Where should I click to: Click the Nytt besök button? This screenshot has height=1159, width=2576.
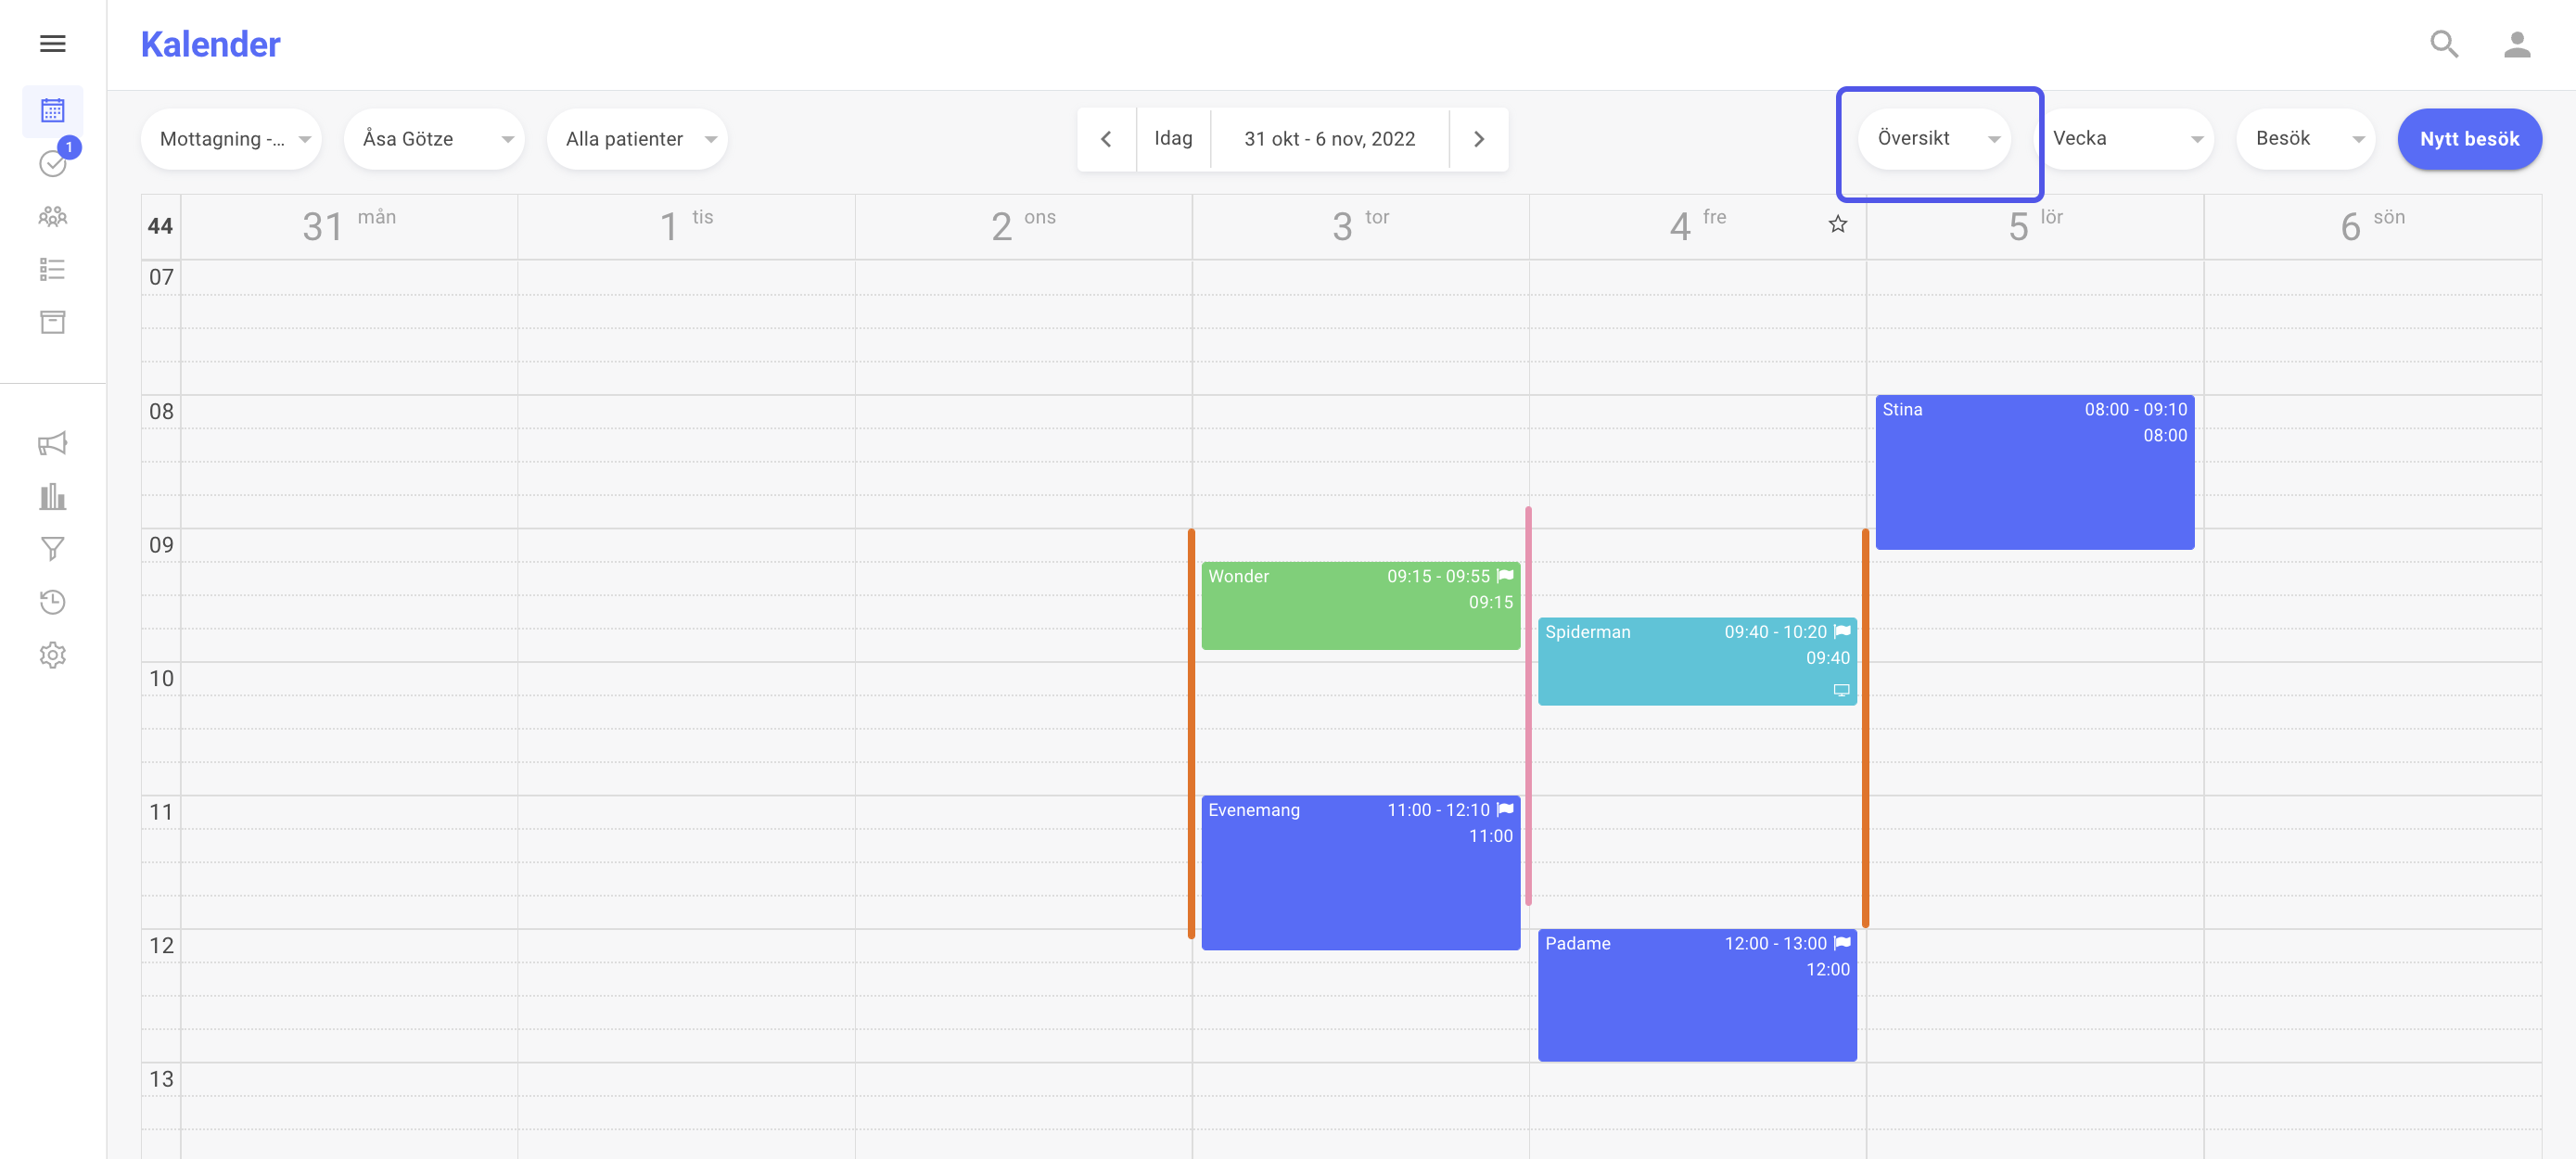click(2469, 139)
